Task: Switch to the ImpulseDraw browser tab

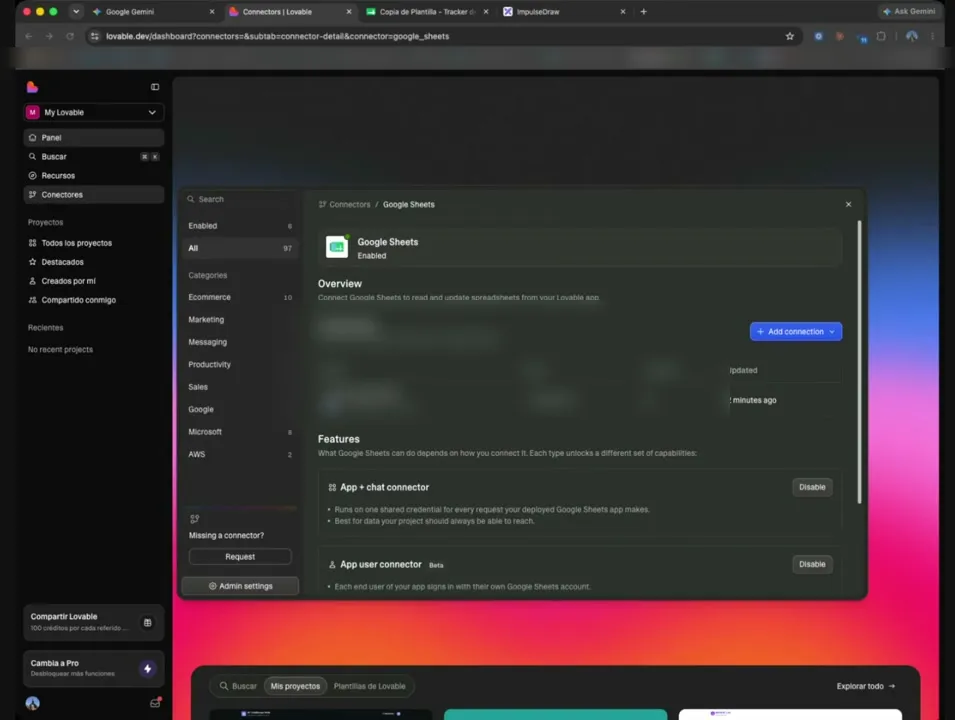Action: coord(563,12)
